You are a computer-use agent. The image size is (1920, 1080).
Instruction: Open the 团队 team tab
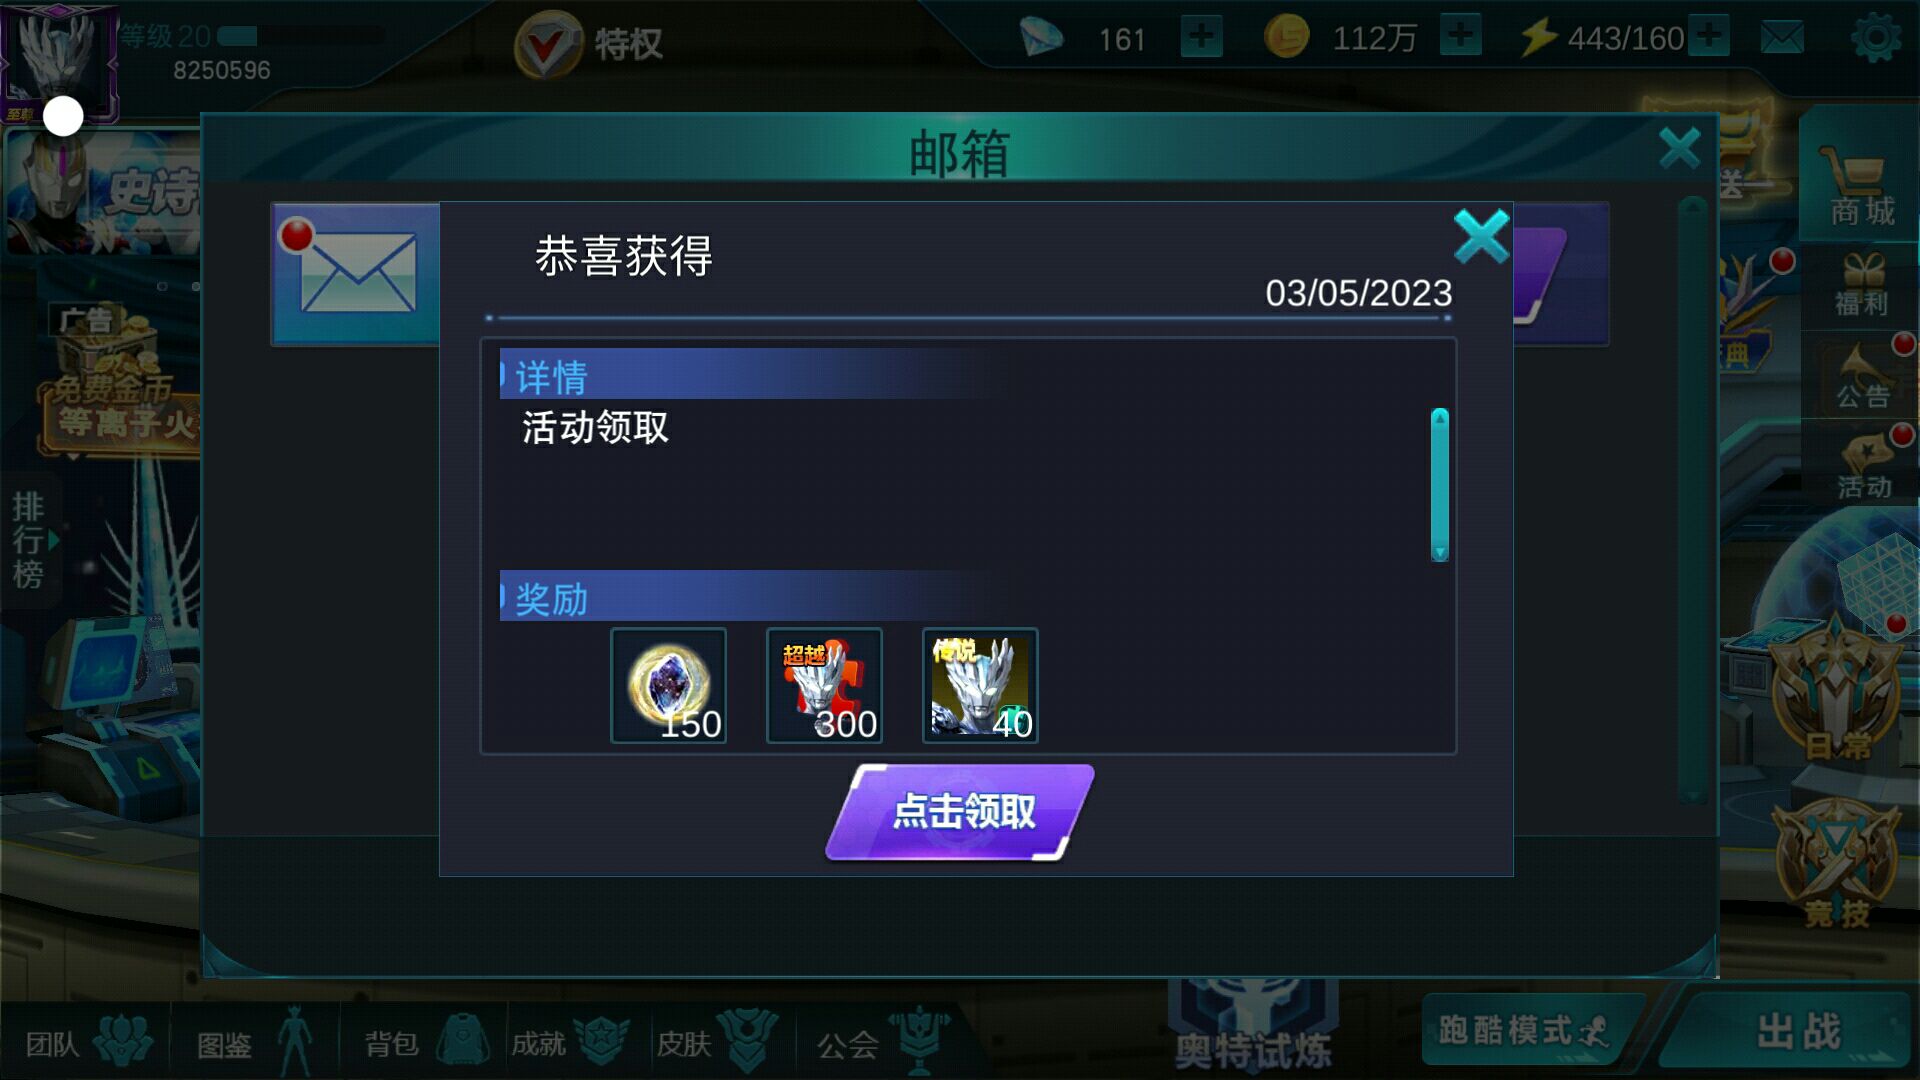[x=88, y=1043]
